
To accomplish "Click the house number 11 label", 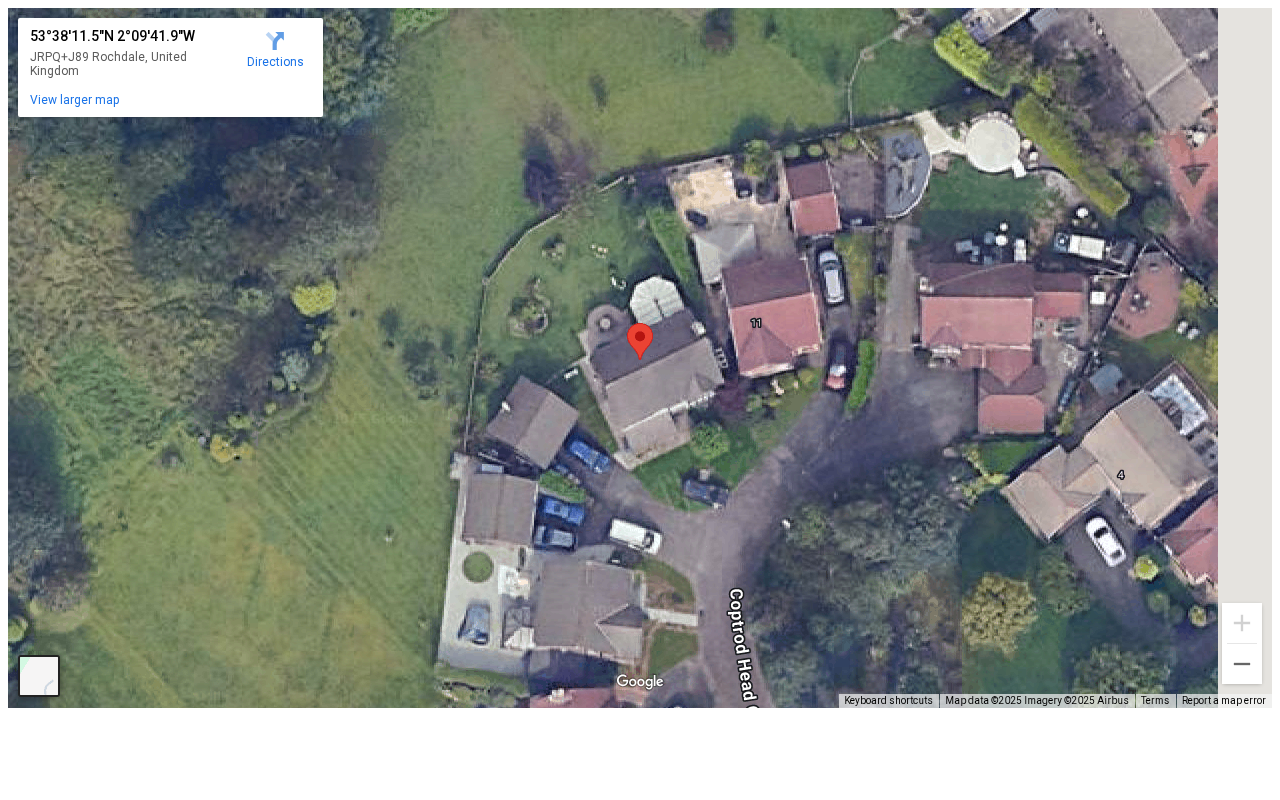I will tap(756, 323).
